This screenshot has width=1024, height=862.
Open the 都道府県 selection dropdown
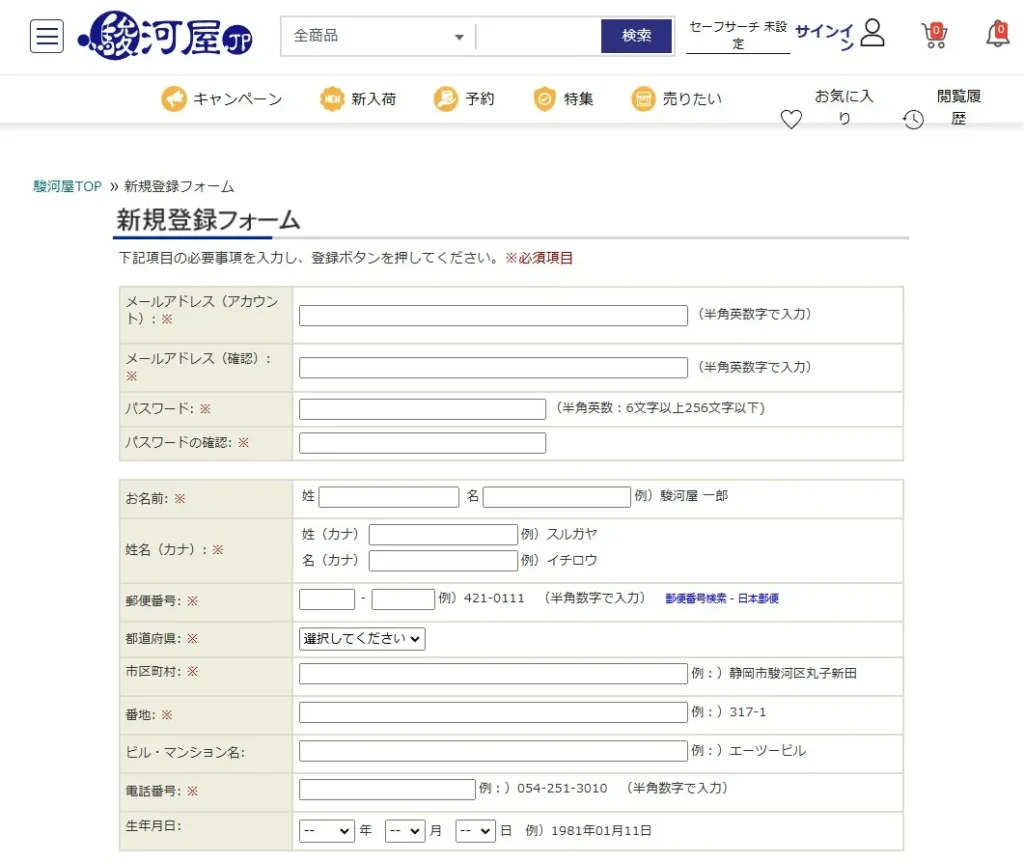click(360, 638)
